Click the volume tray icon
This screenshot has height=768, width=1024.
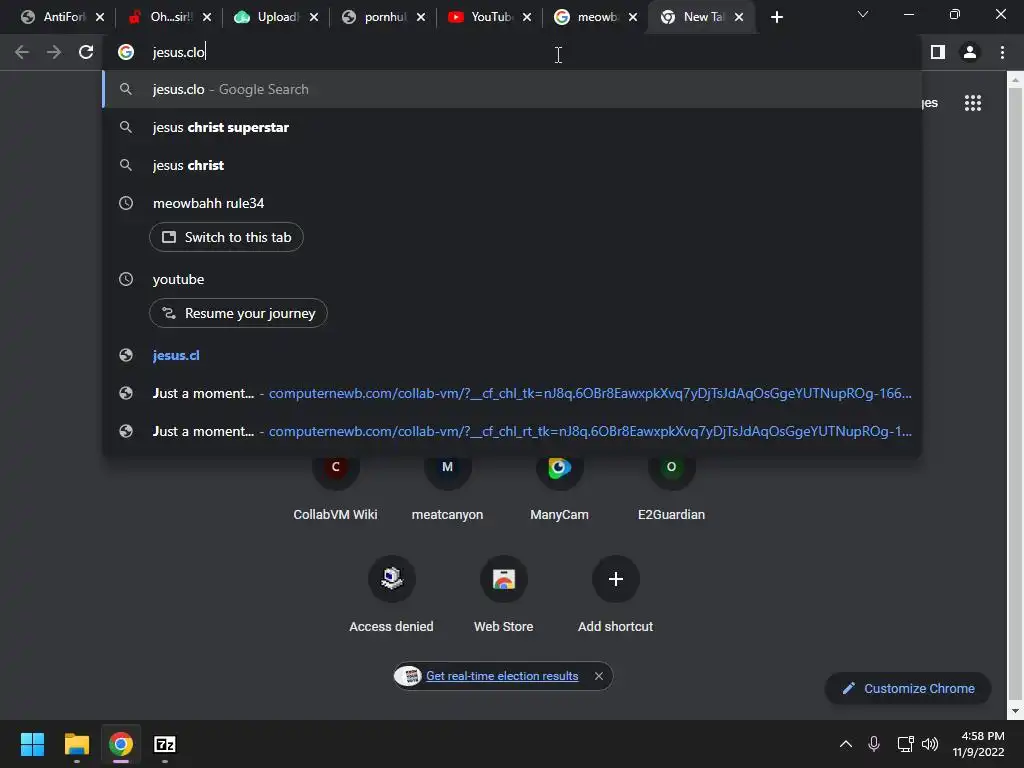click(x=930, y=744)
